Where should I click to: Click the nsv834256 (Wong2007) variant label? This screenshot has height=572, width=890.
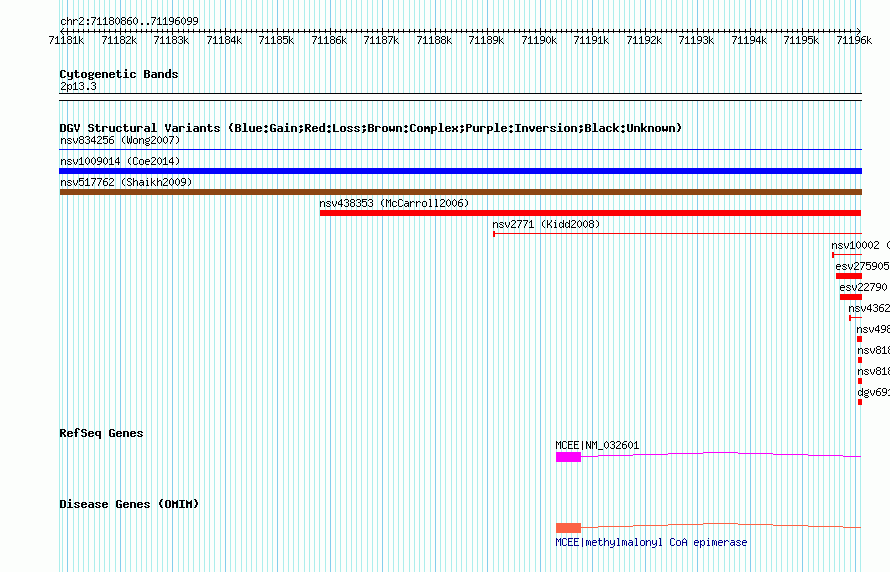(120, 140)
